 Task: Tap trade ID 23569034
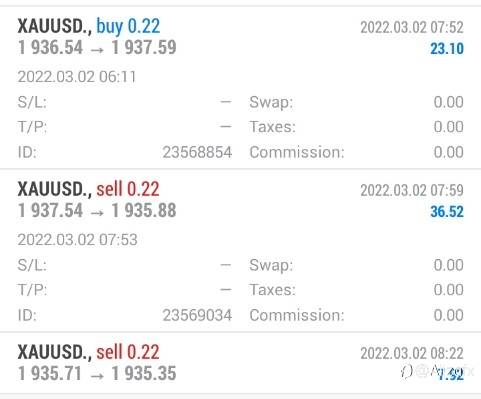point(197,315)
